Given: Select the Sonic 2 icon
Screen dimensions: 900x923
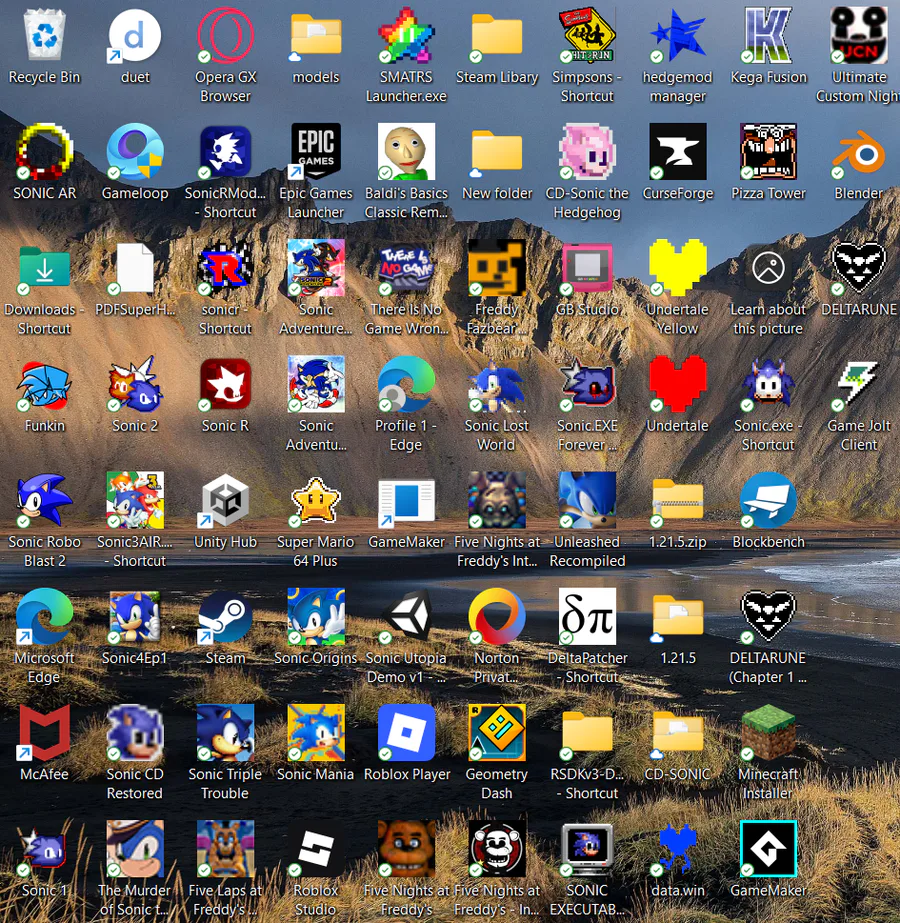Looking at the screenshot, I should pos(135,384).
